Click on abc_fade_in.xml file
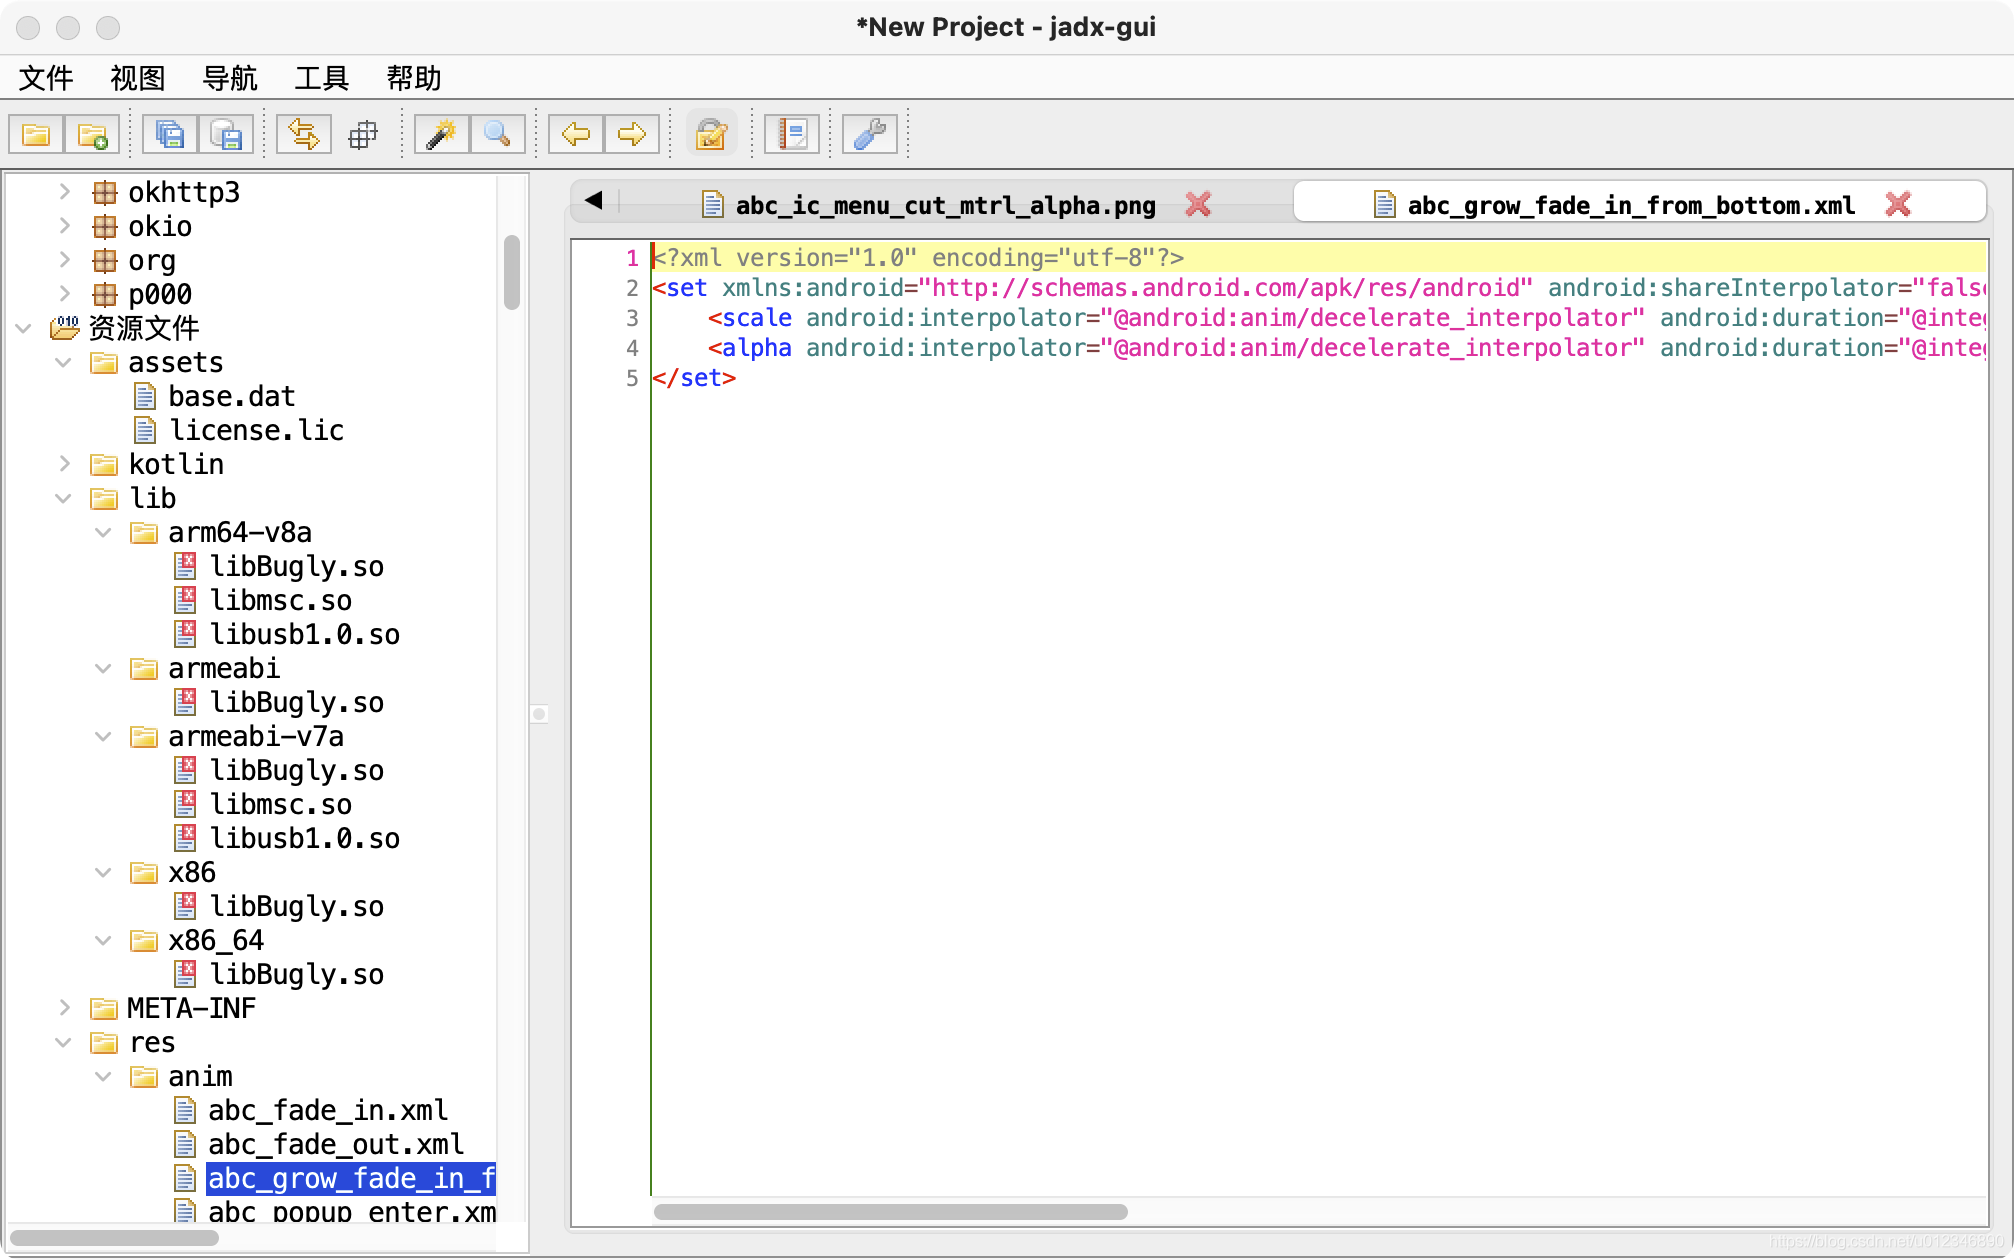Screen dimensions: 2014x1260 click(x=325, y=1109)
